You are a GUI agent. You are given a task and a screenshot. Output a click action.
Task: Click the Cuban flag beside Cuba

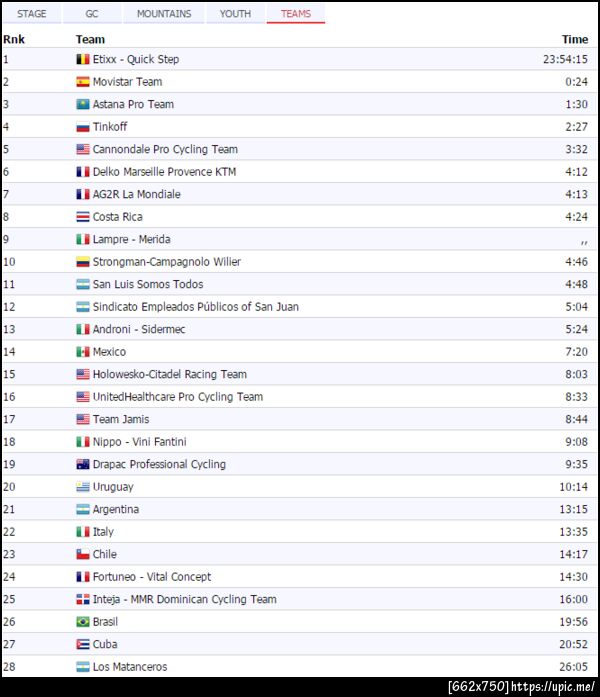coord(83,644)
